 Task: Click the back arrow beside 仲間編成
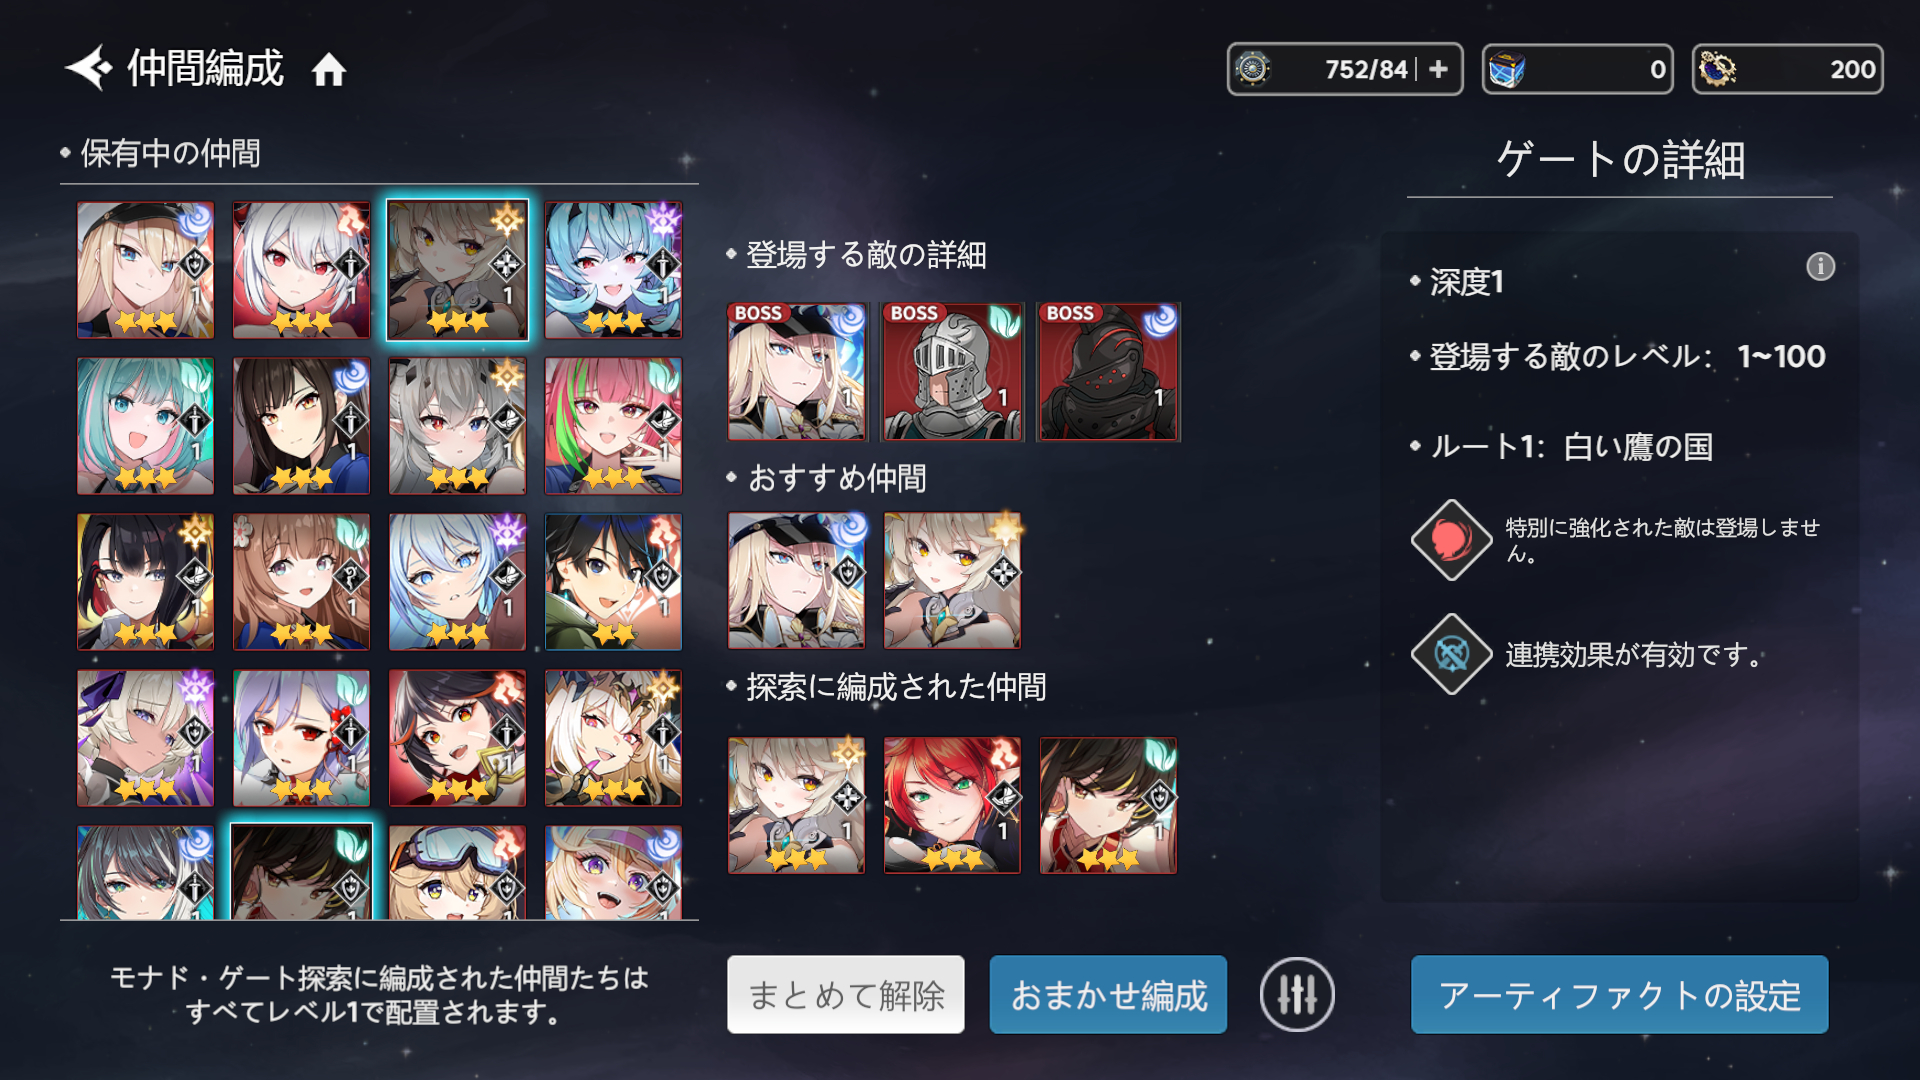coord(89,68)
